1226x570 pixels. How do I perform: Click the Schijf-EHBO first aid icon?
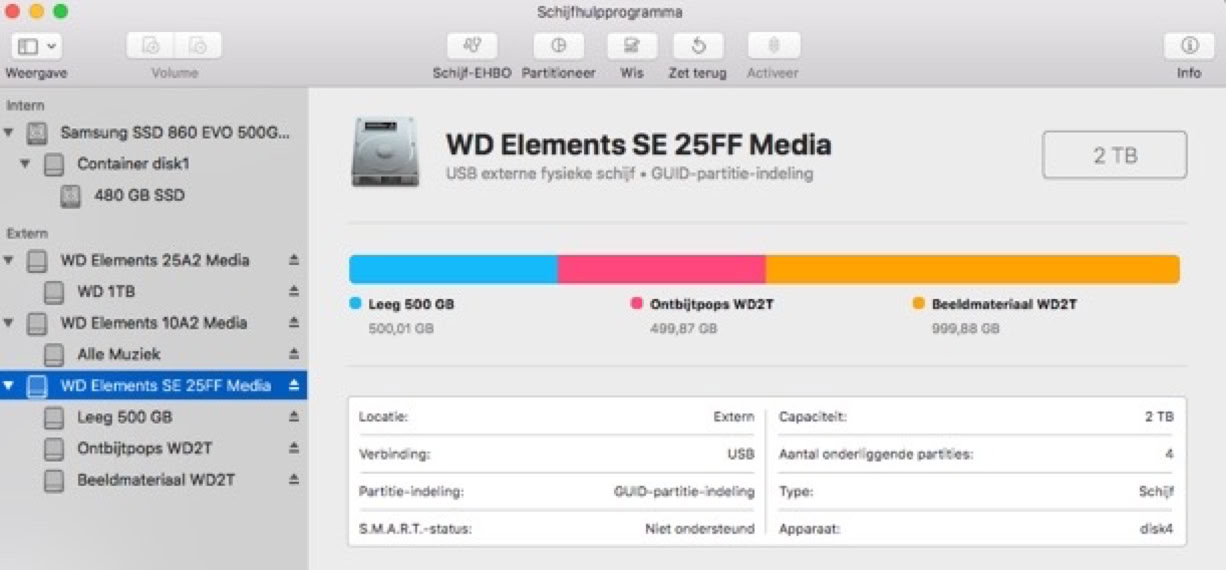coord(472,46)
